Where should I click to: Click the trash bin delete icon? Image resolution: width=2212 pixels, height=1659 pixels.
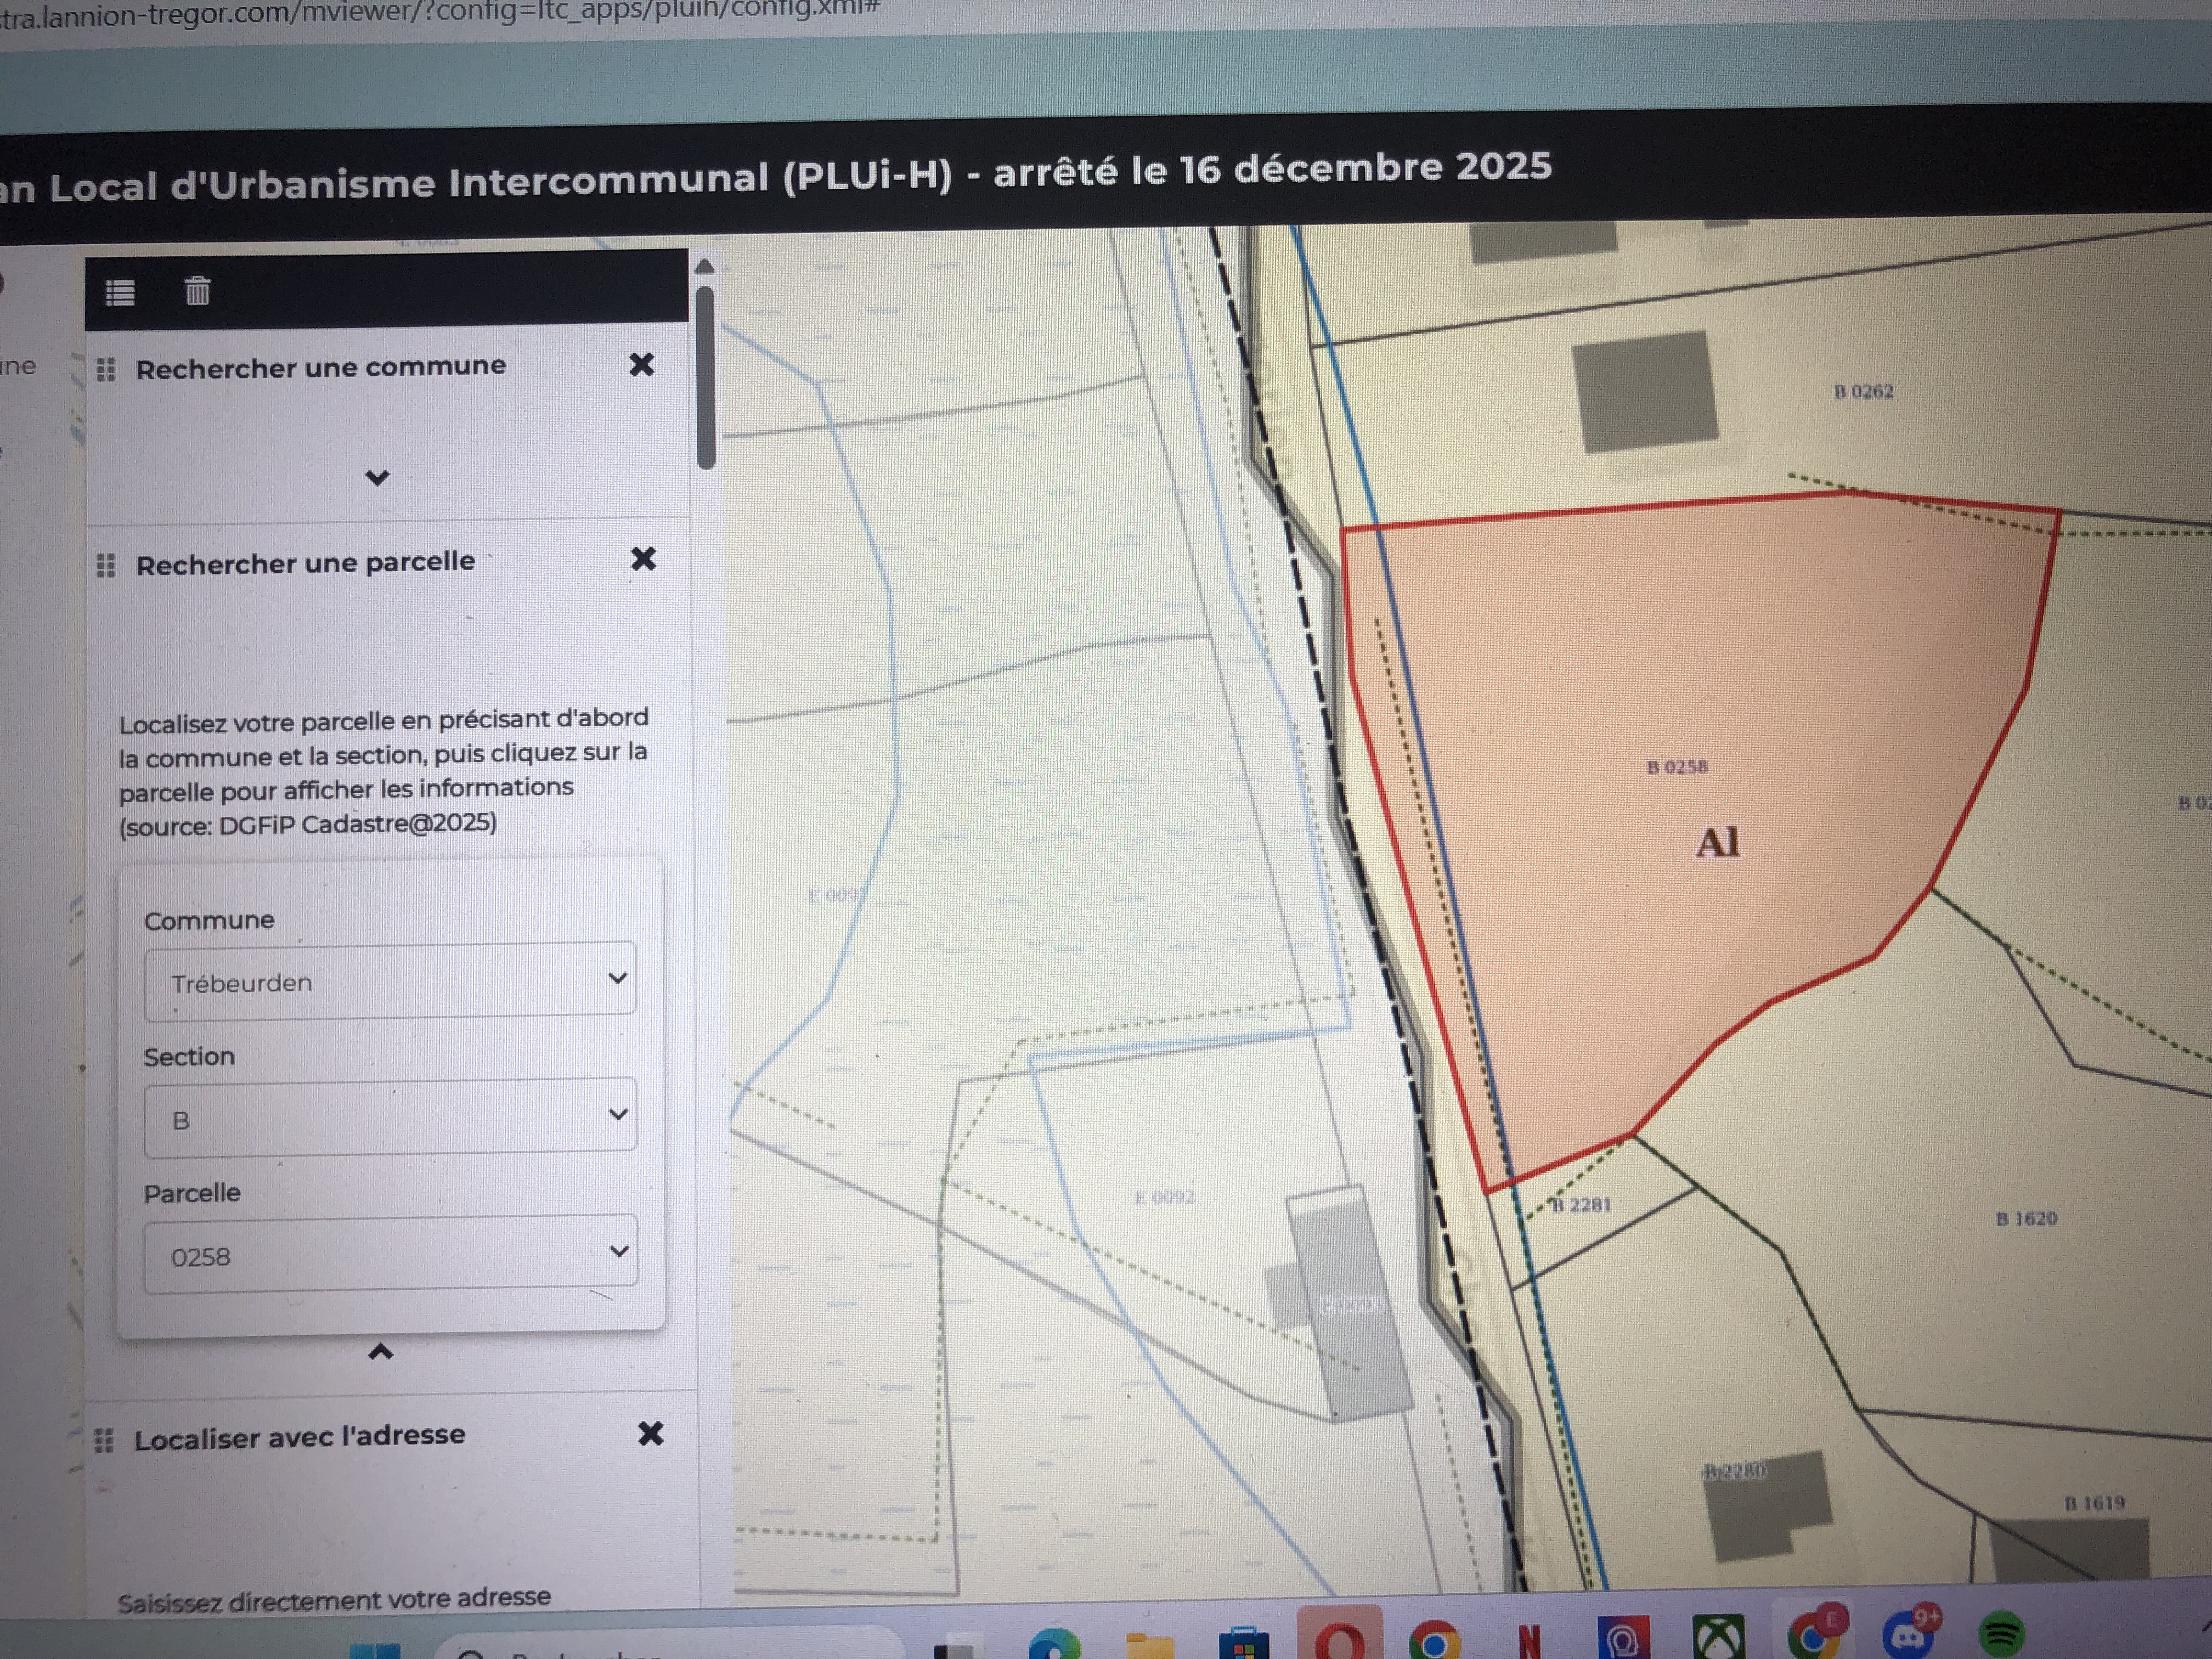(x=197, y=291)
